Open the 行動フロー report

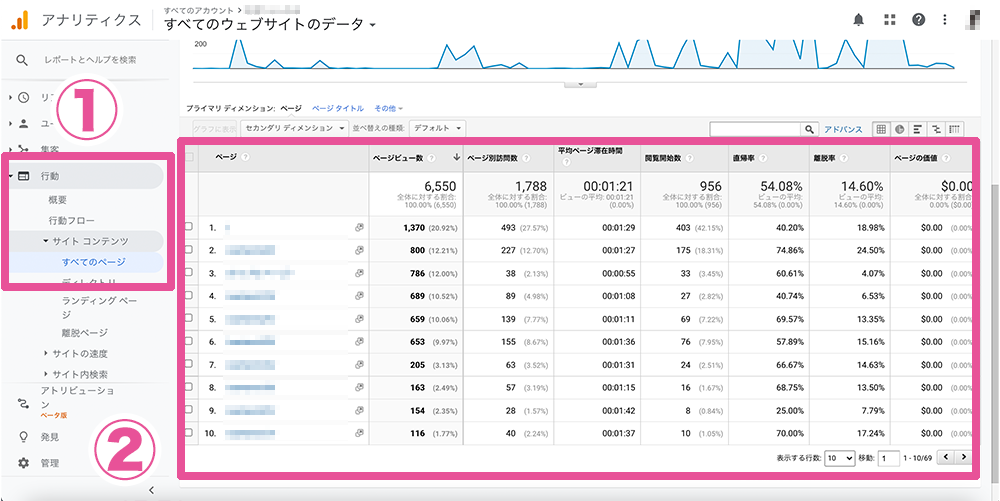coord(72,221)
